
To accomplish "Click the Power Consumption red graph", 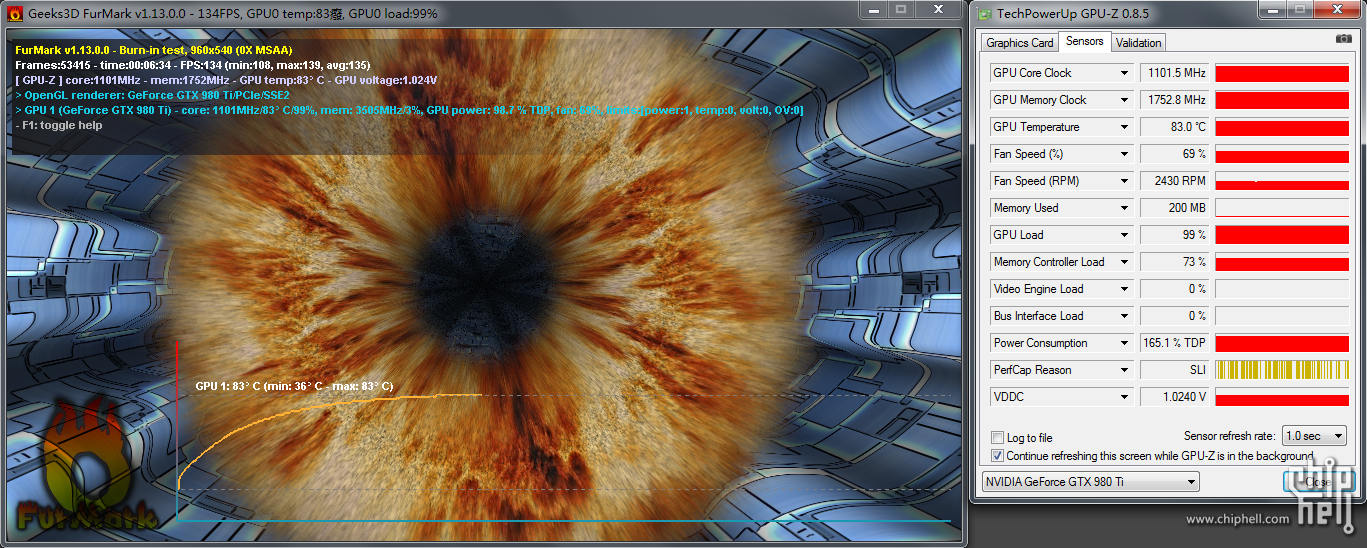I will (1282, 343).
